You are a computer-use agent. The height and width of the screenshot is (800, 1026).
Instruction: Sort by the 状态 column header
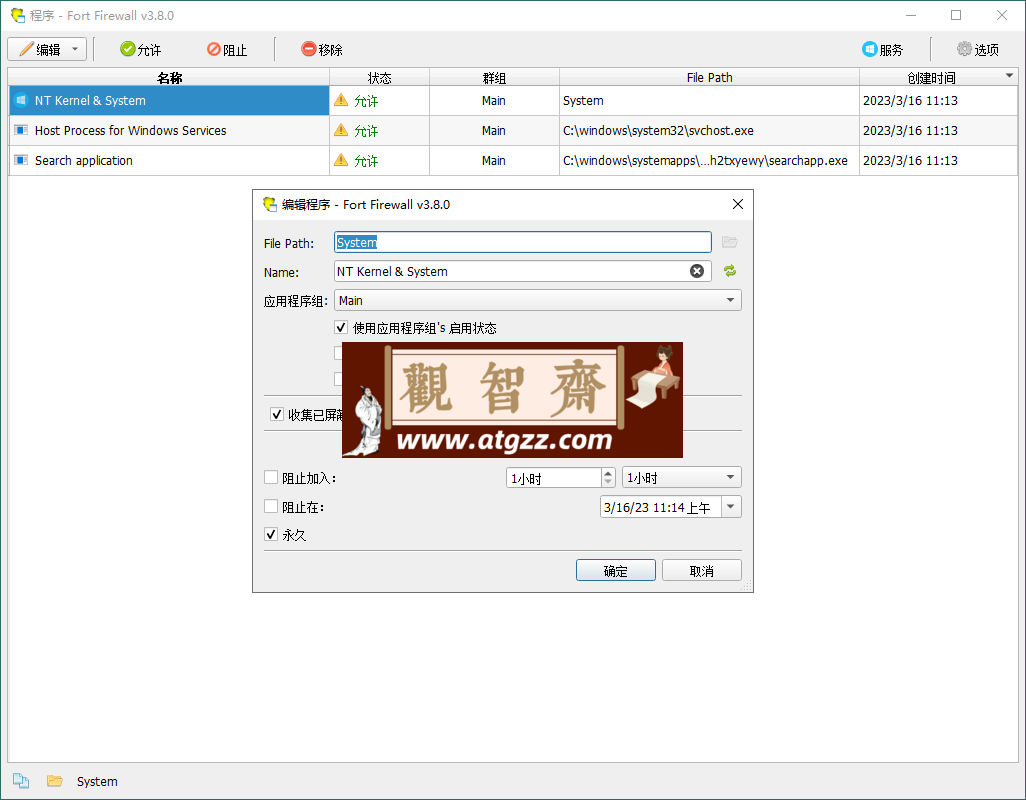pyautogui.click(x=380, y=77)
